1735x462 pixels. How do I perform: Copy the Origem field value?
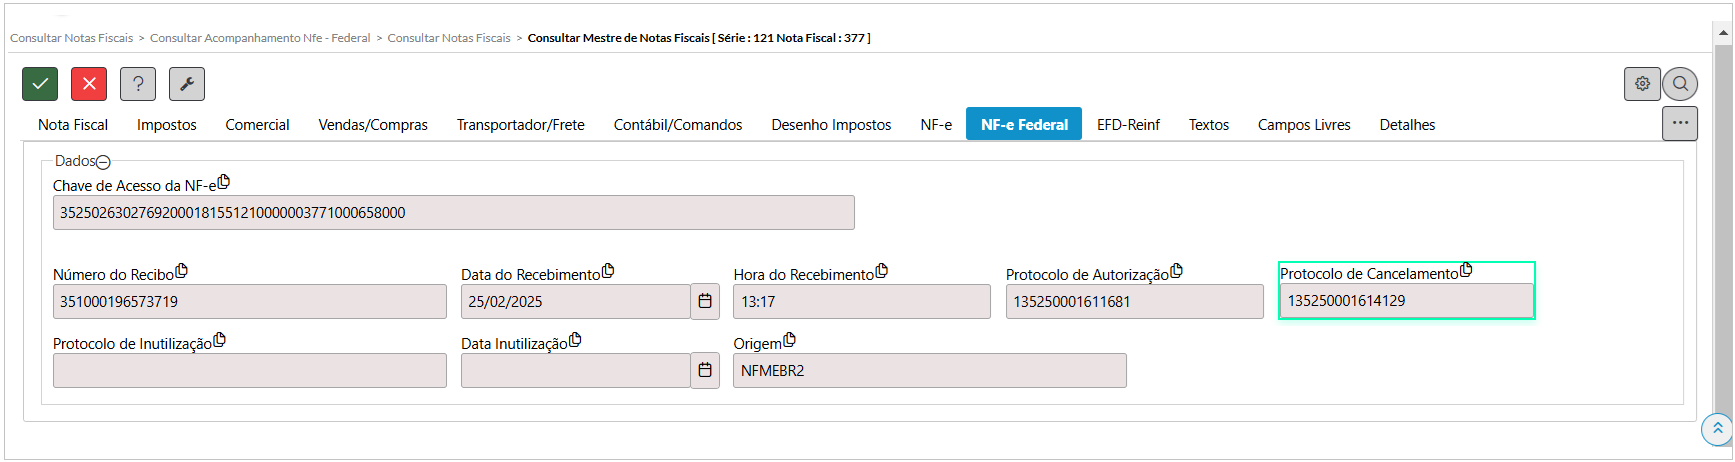(789, 340)
